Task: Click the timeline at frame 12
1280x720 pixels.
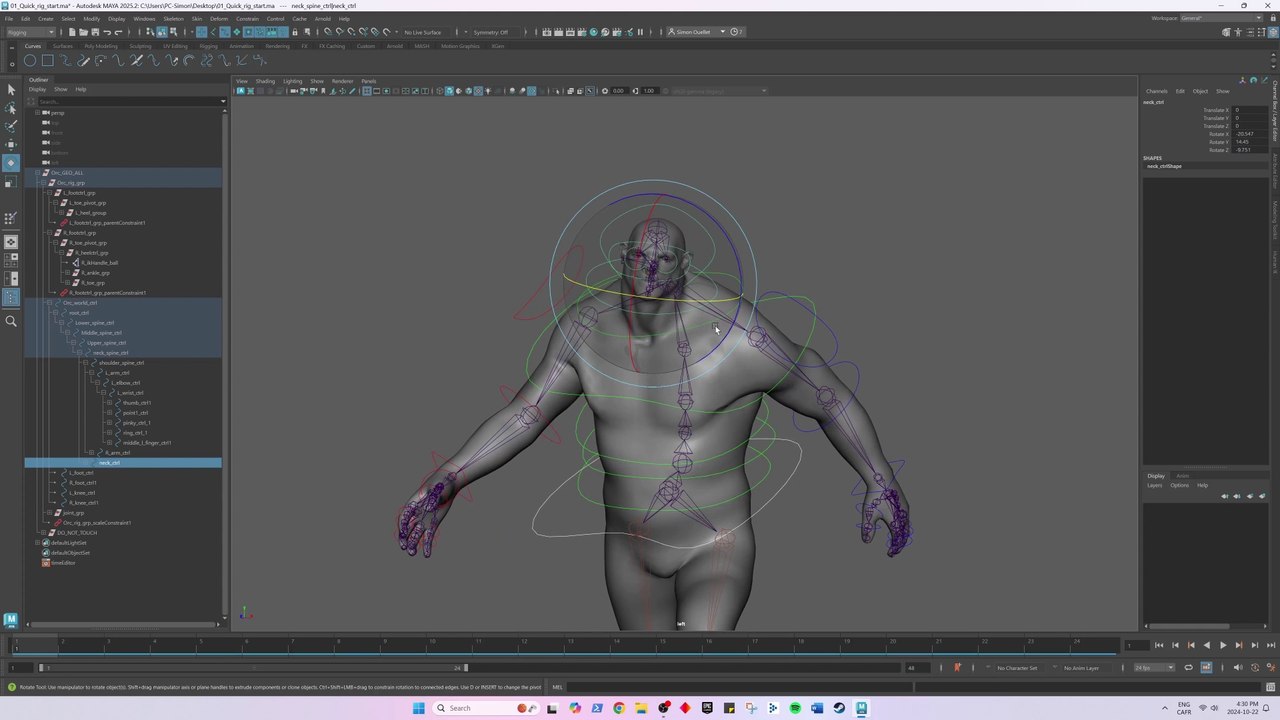Action: pos(524,645)
